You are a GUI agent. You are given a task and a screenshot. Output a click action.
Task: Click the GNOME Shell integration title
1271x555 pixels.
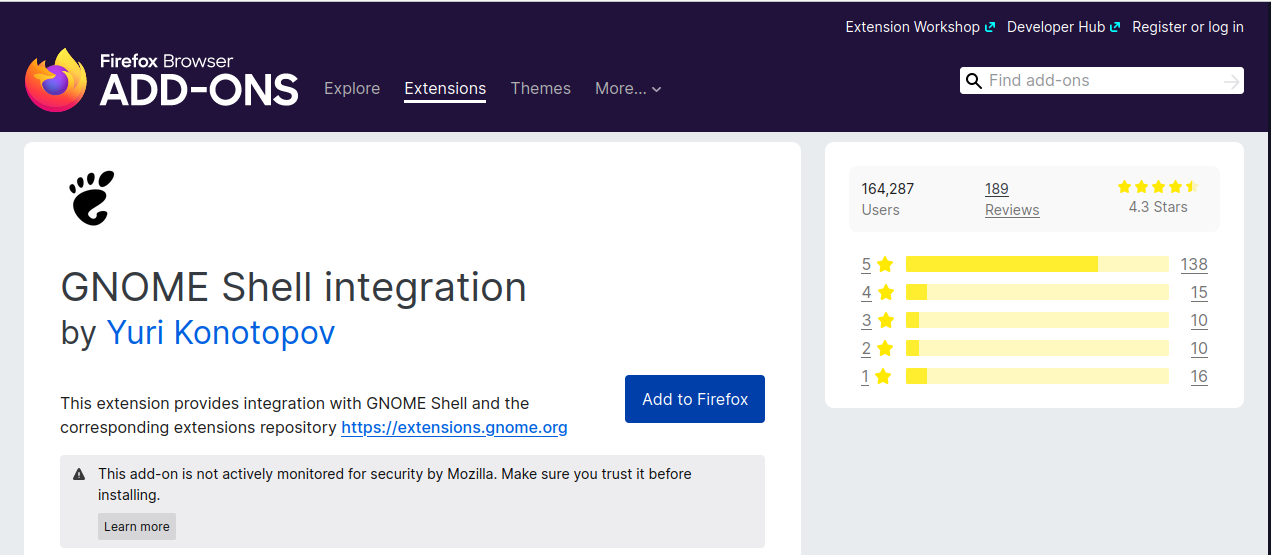pos(293,287)
